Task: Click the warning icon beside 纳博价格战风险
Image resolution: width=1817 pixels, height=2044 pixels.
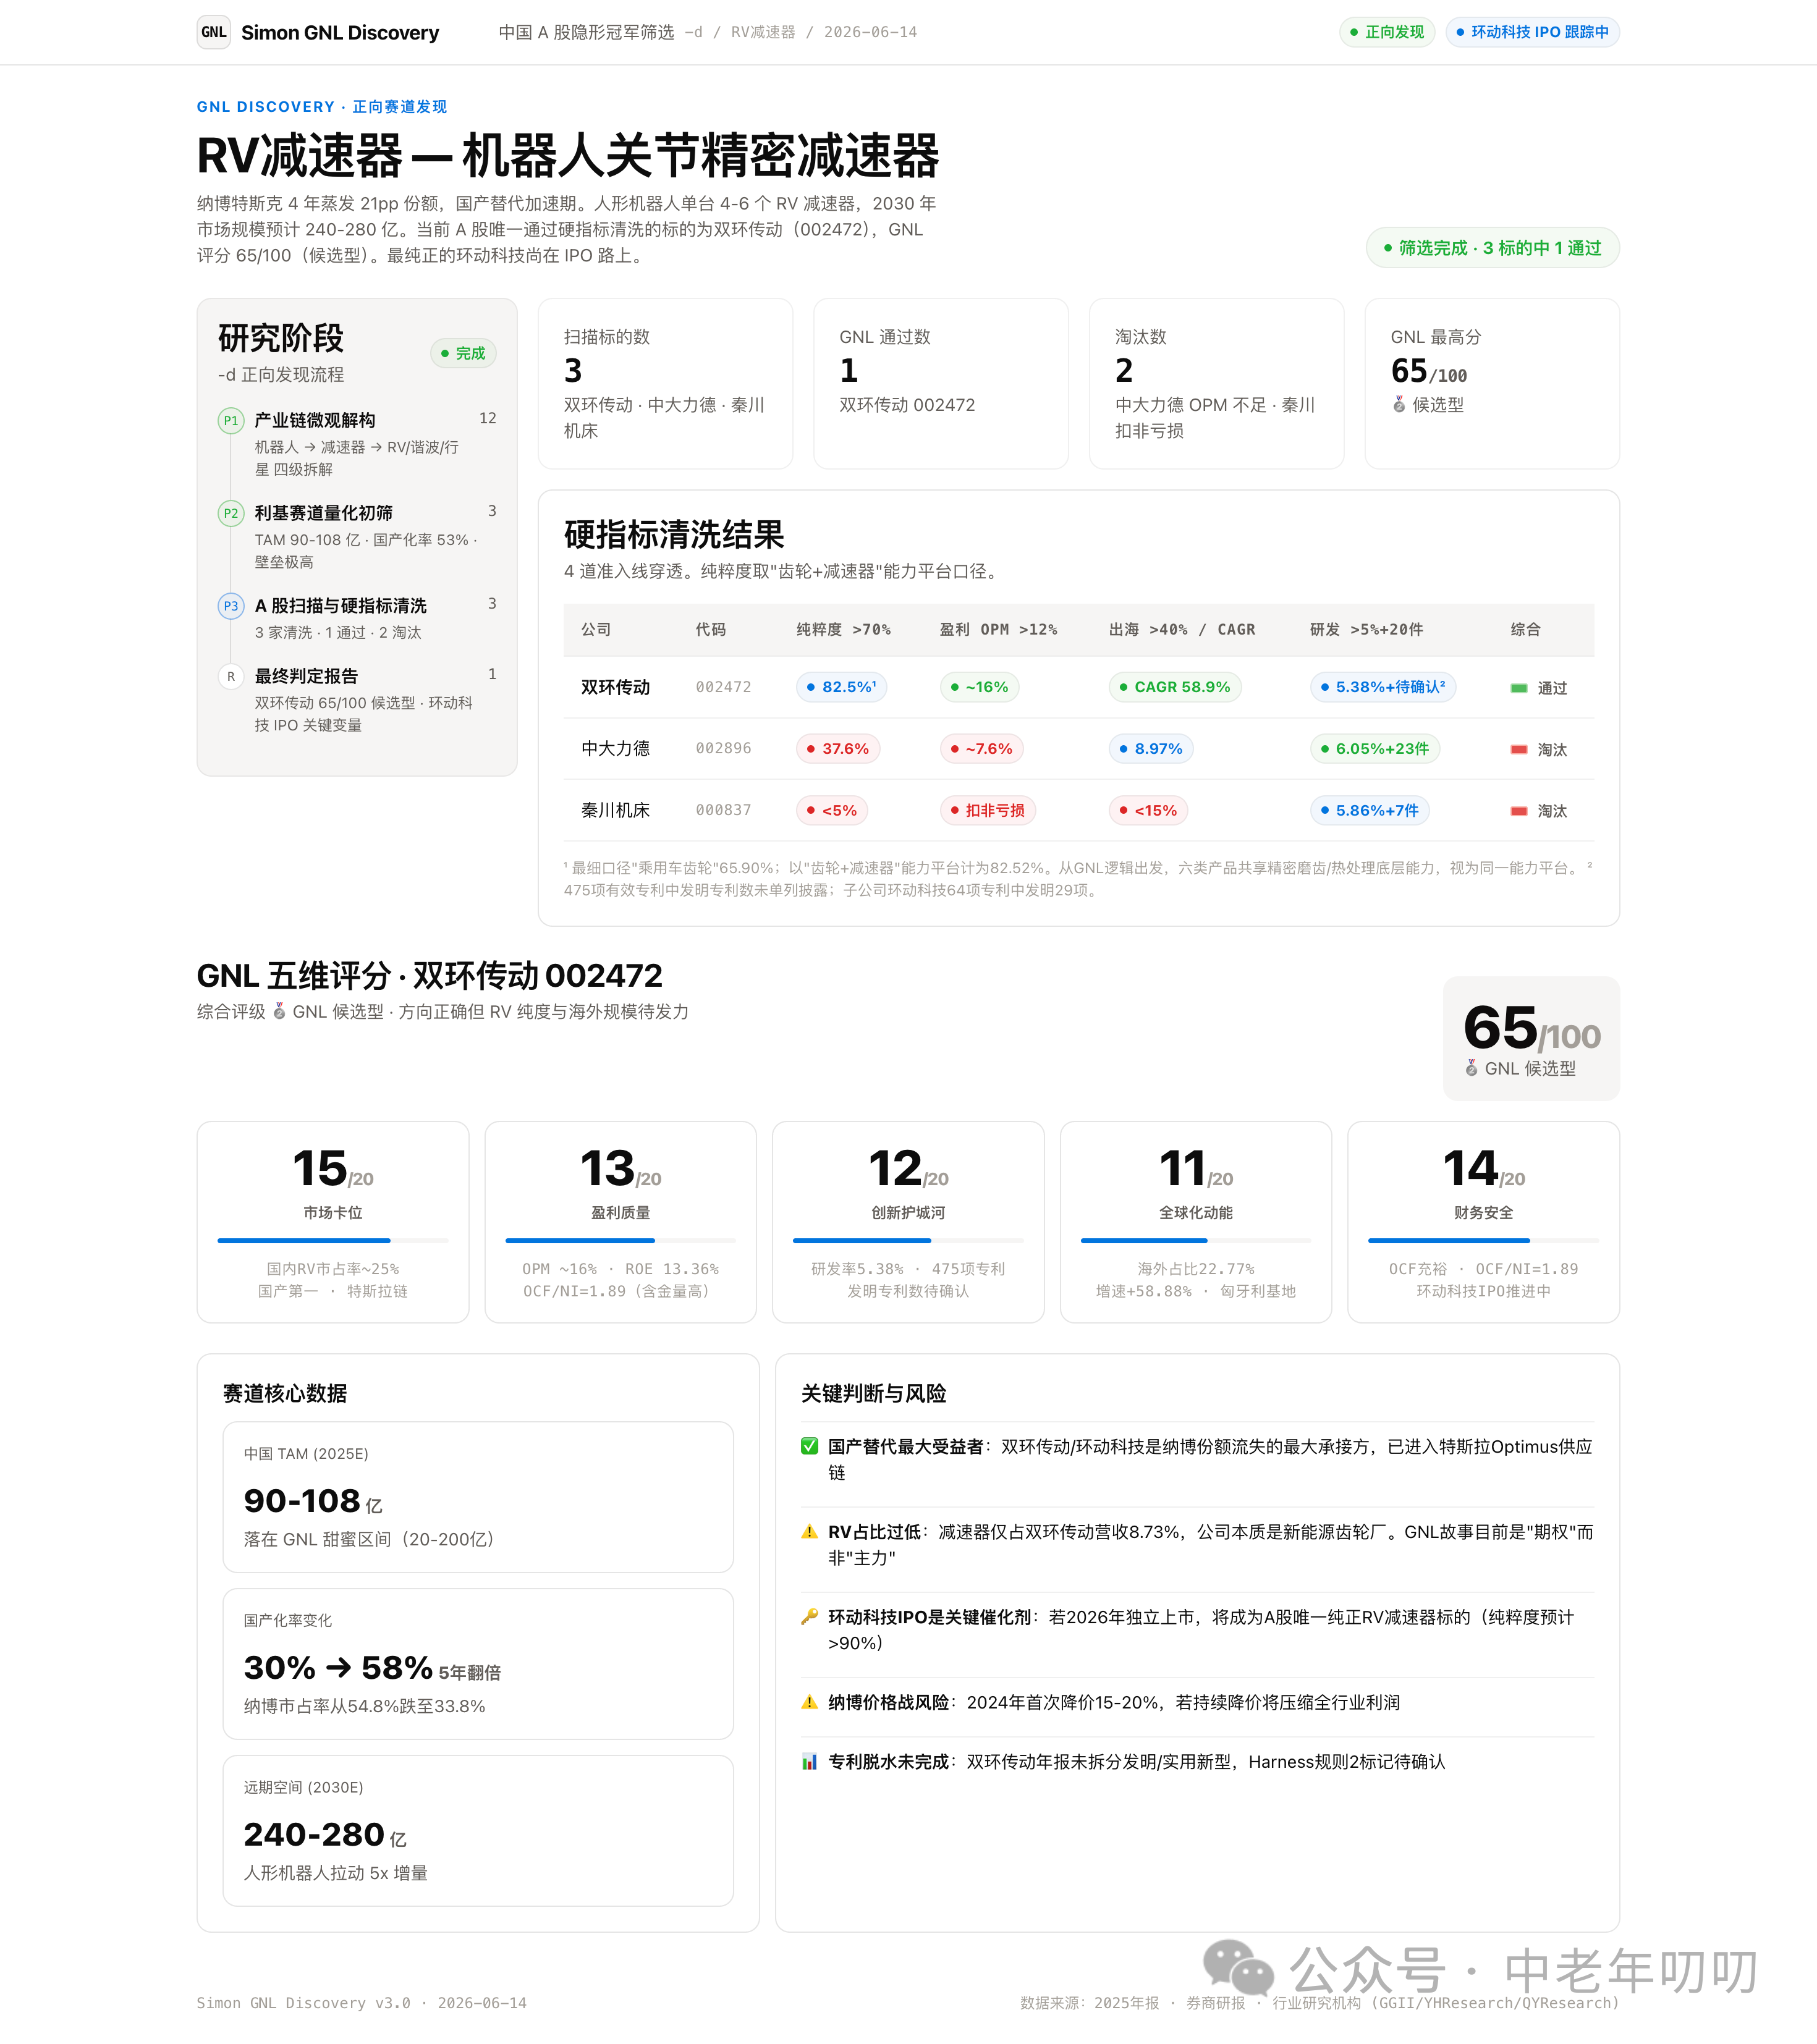Action: [810, 1703]
